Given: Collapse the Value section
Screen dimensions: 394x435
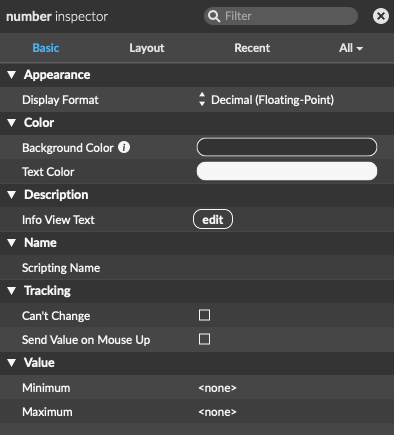Looking at the screenshot, I should point(12,363).
